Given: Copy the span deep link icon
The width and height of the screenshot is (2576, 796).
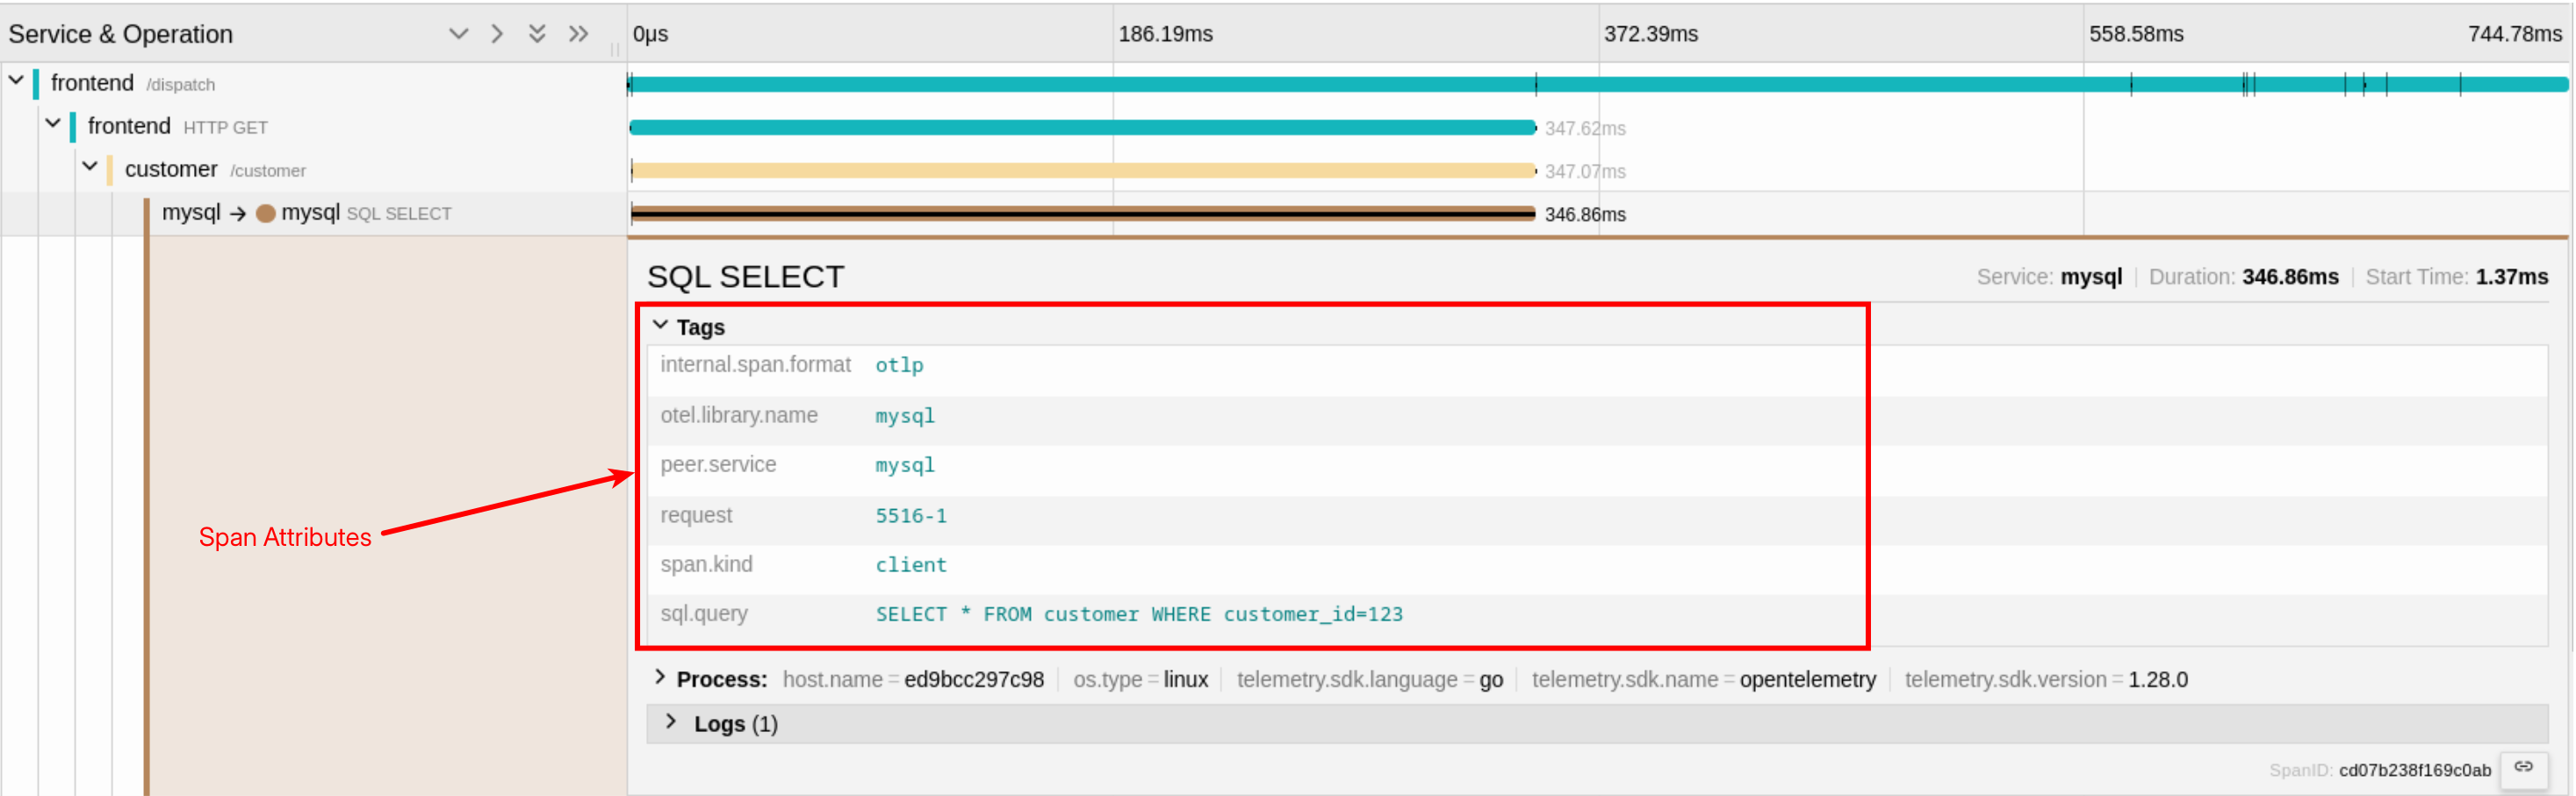Looking at the screenshot, I should coord(2523,768).
